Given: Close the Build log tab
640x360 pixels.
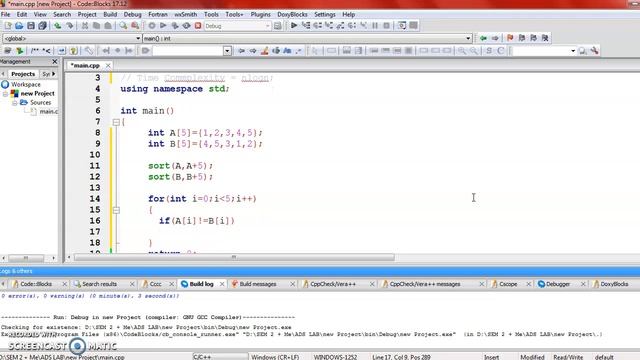Looking at the screenshot, I should click(222, 284).
